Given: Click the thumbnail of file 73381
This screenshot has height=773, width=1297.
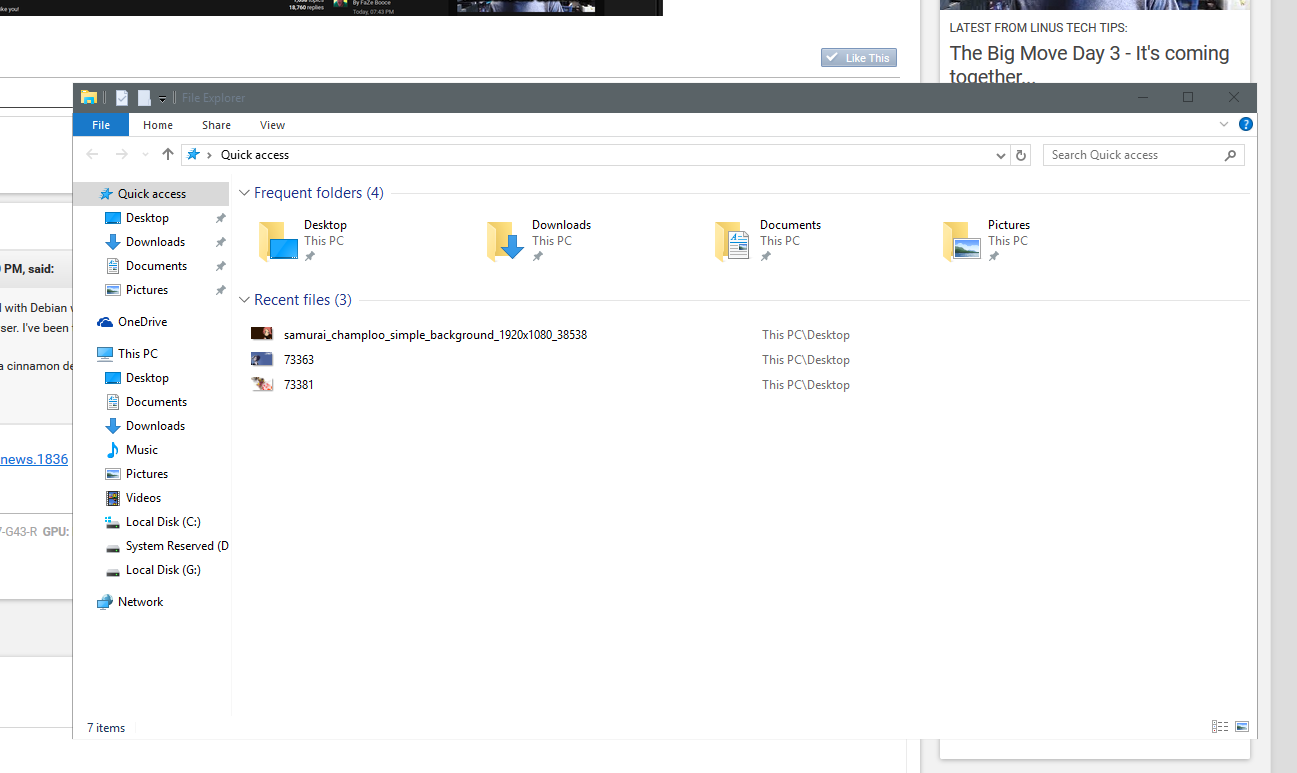Looking at the screenshot, I should pos(262,384).
